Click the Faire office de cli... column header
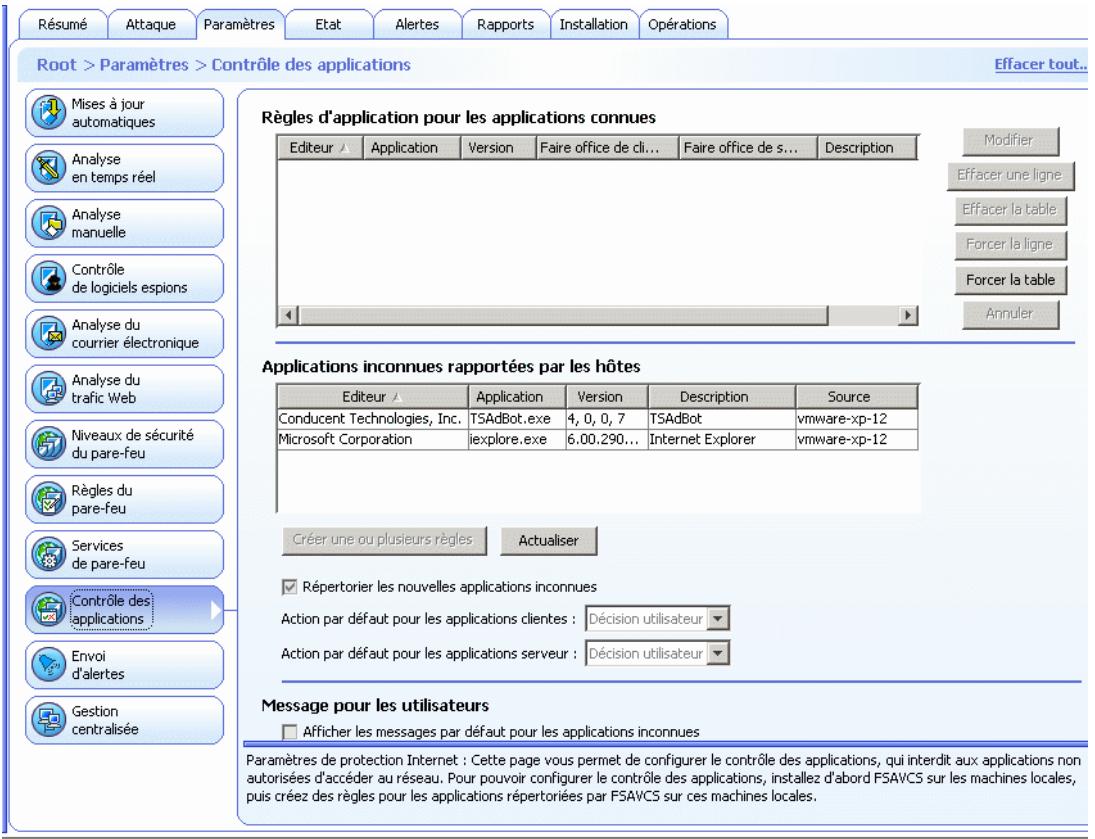The height and width of the screenshot is (839, 1095). pos(608,147)
